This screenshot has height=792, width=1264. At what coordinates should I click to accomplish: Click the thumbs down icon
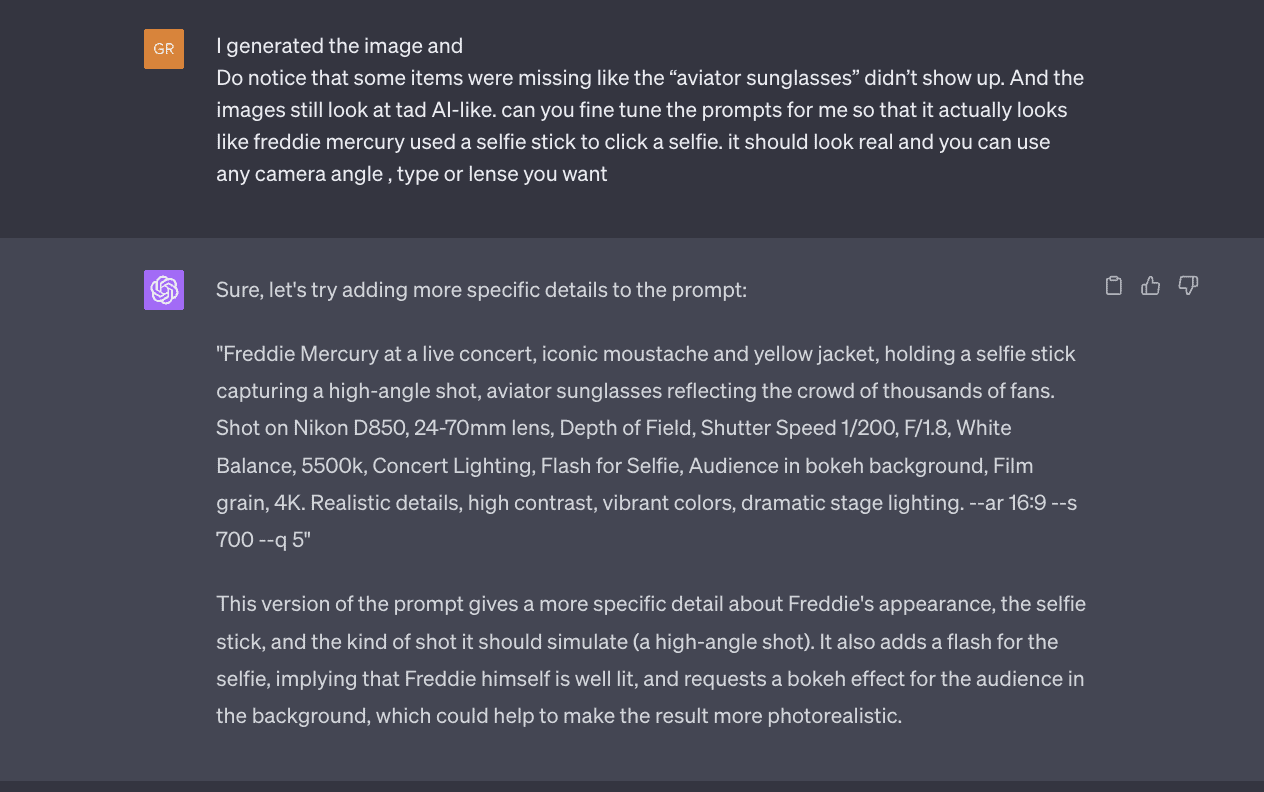(x=1188, y=286)
